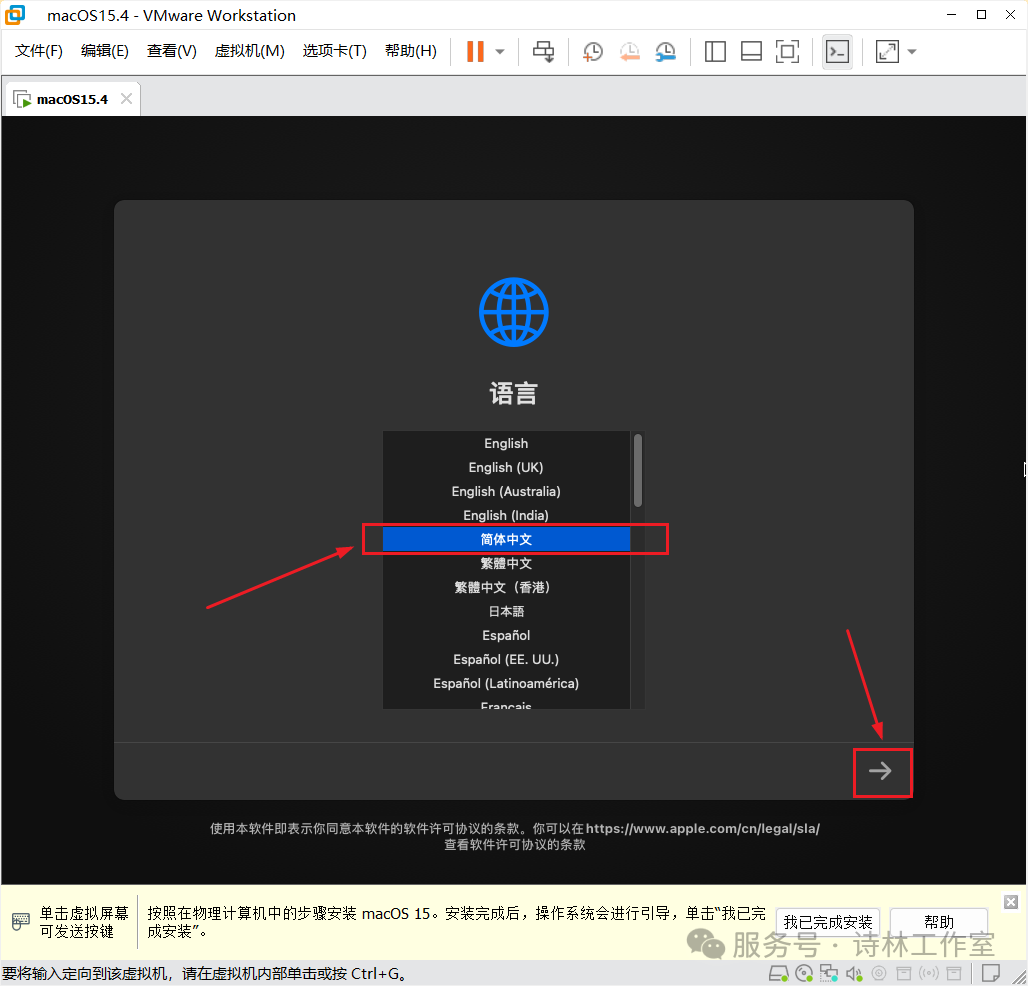
Task: Open the 查看(V) menu
Action: (x=172, y=51)
